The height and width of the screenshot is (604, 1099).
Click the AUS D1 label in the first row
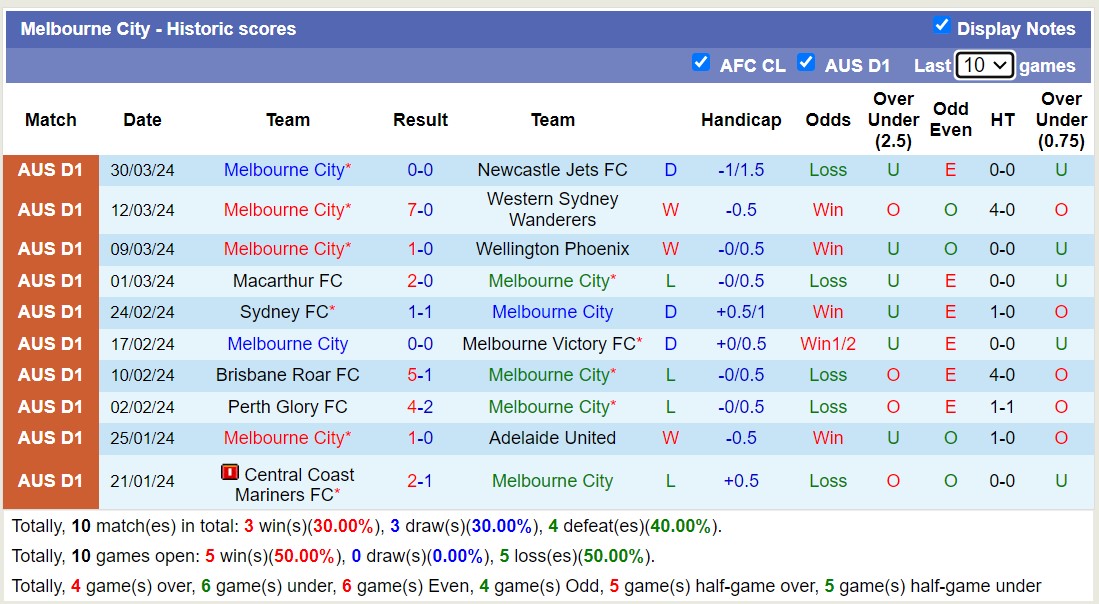[50, 170]
